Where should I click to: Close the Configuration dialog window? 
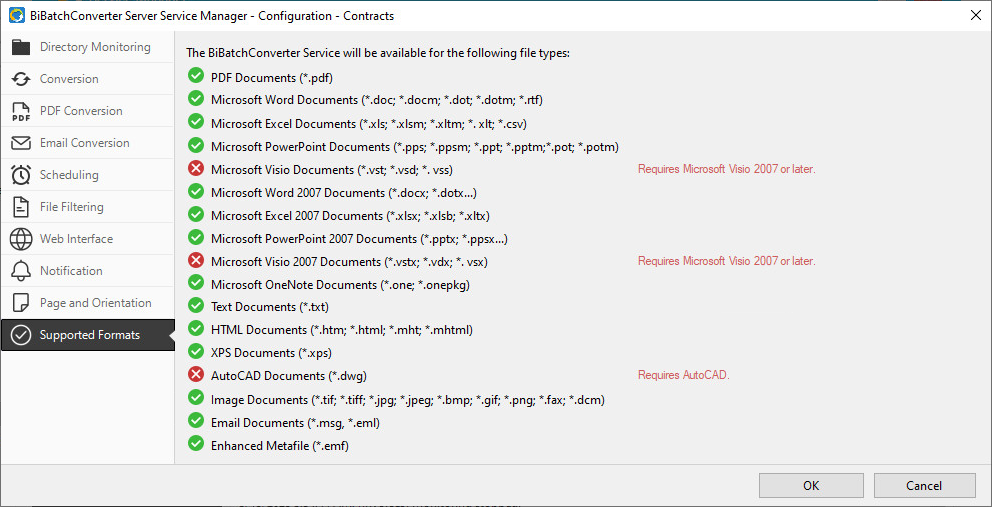[x=976, y=16]
